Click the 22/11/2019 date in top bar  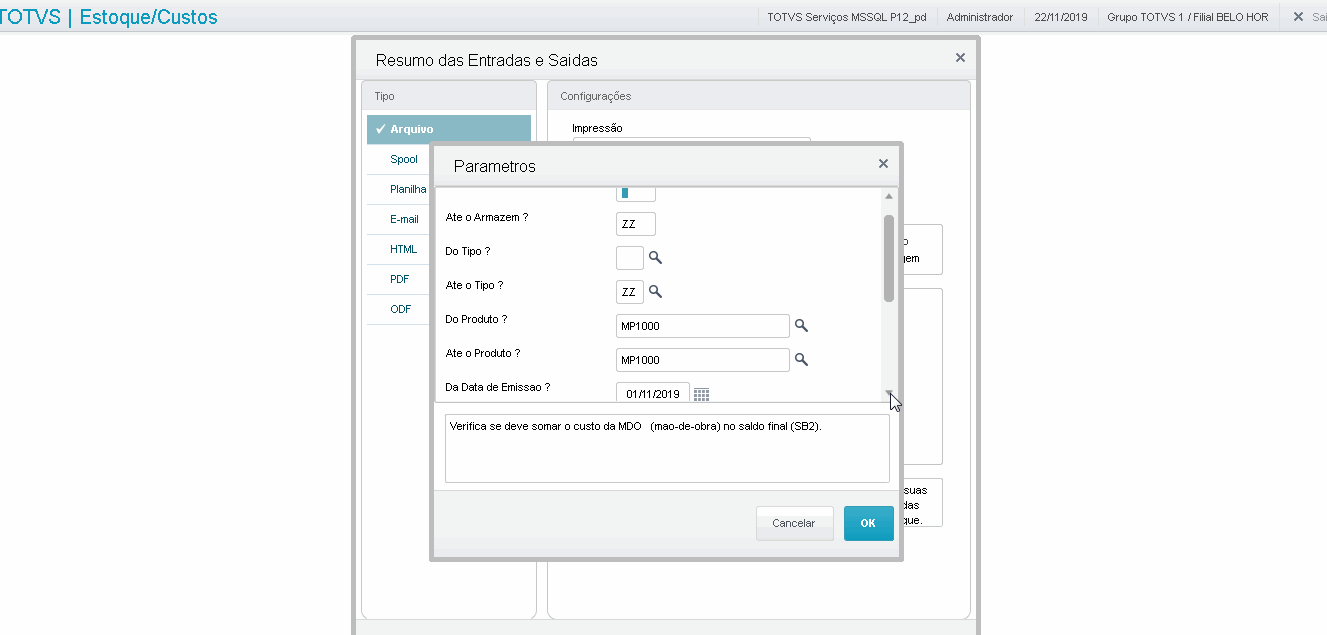[1061, 17]
